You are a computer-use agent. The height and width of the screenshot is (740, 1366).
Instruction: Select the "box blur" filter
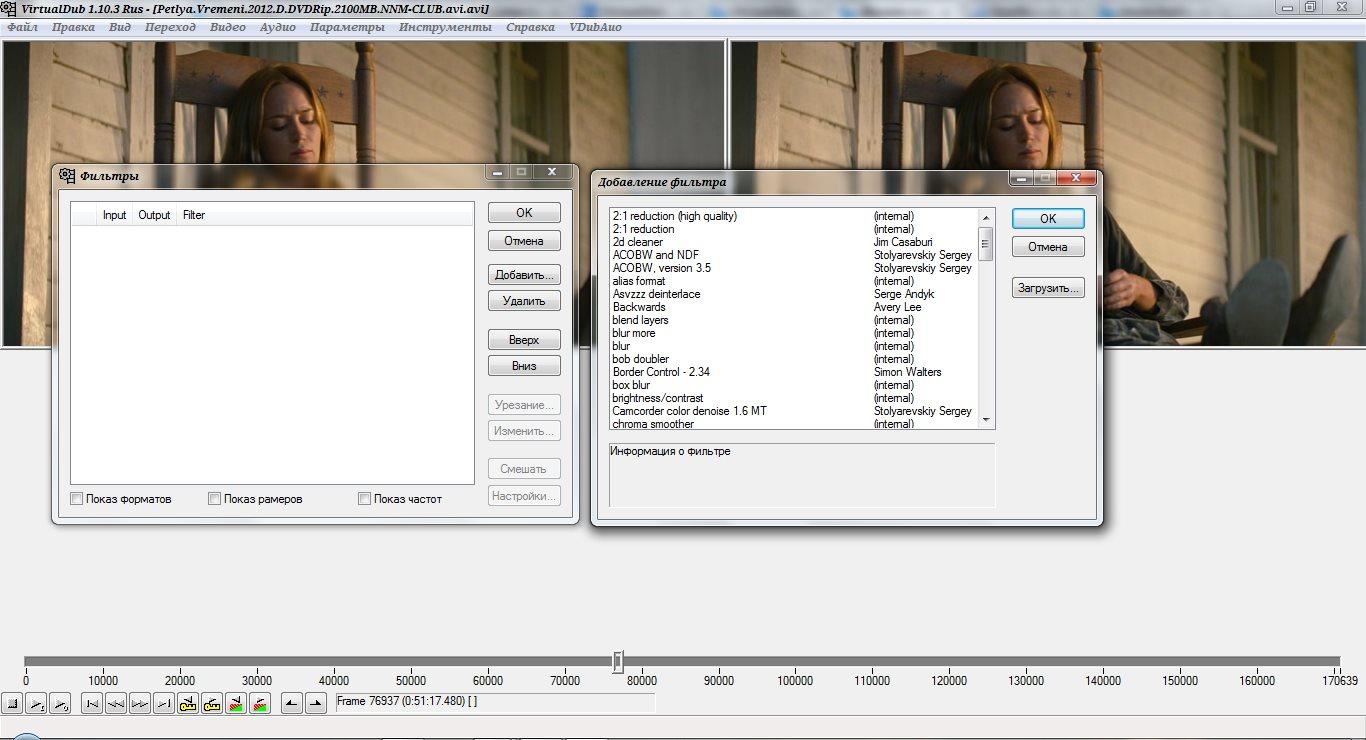[792, 385]
